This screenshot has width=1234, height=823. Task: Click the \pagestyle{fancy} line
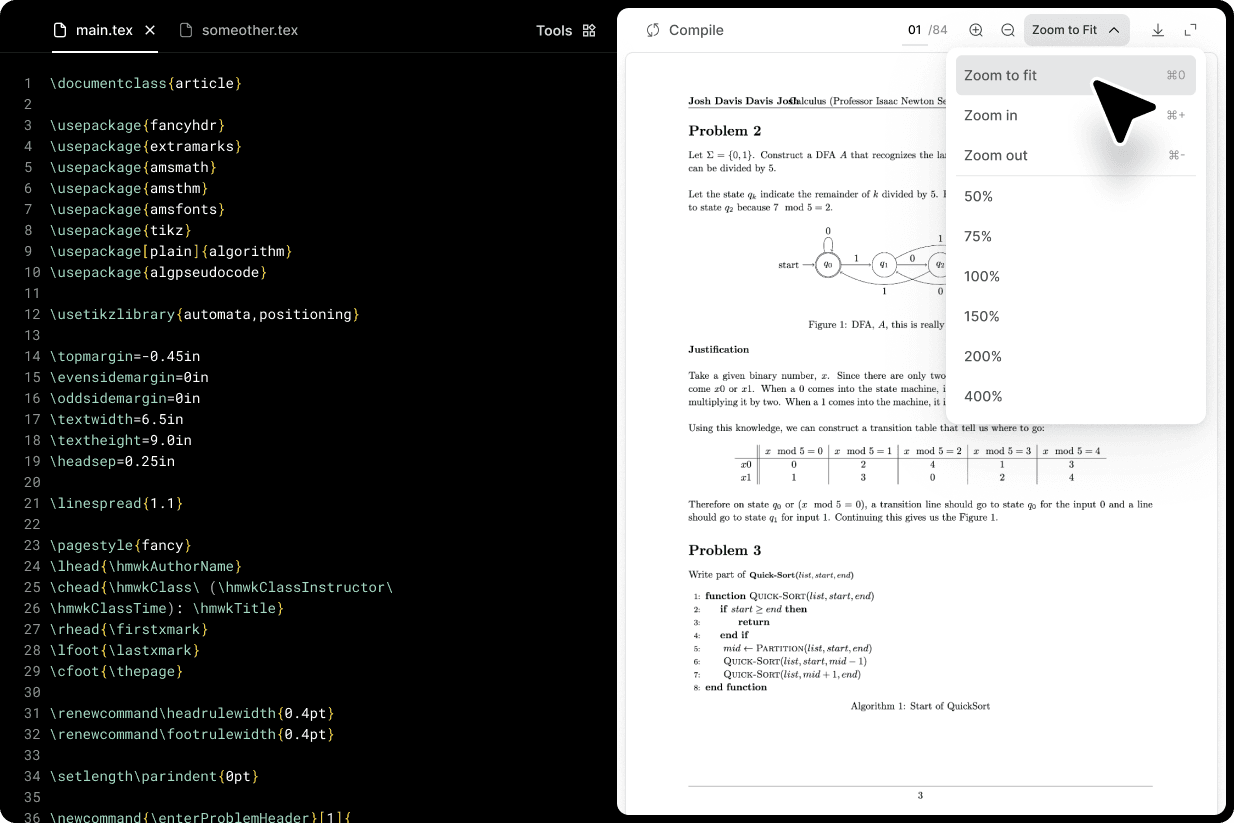pos(121,545)
